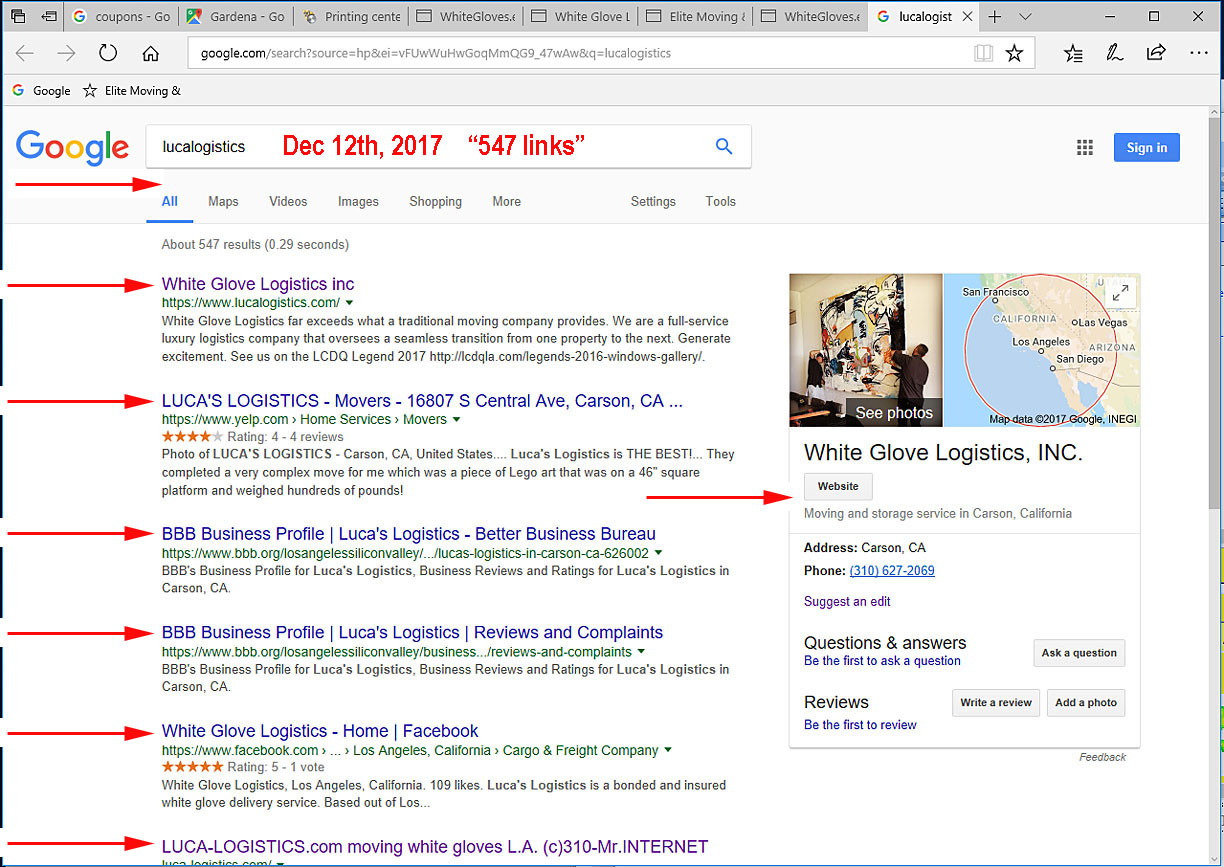Open the search Tools option
The height and width of the screenshot is (867, 1224).
pyautogui.click(x=720, y=201)
